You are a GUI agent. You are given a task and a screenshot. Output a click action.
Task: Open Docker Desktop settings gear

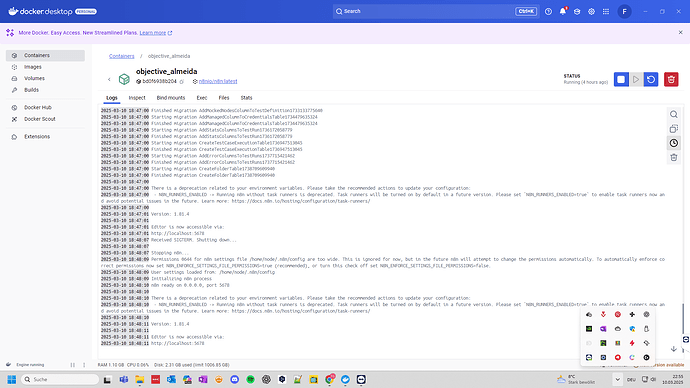coord(591,11)
